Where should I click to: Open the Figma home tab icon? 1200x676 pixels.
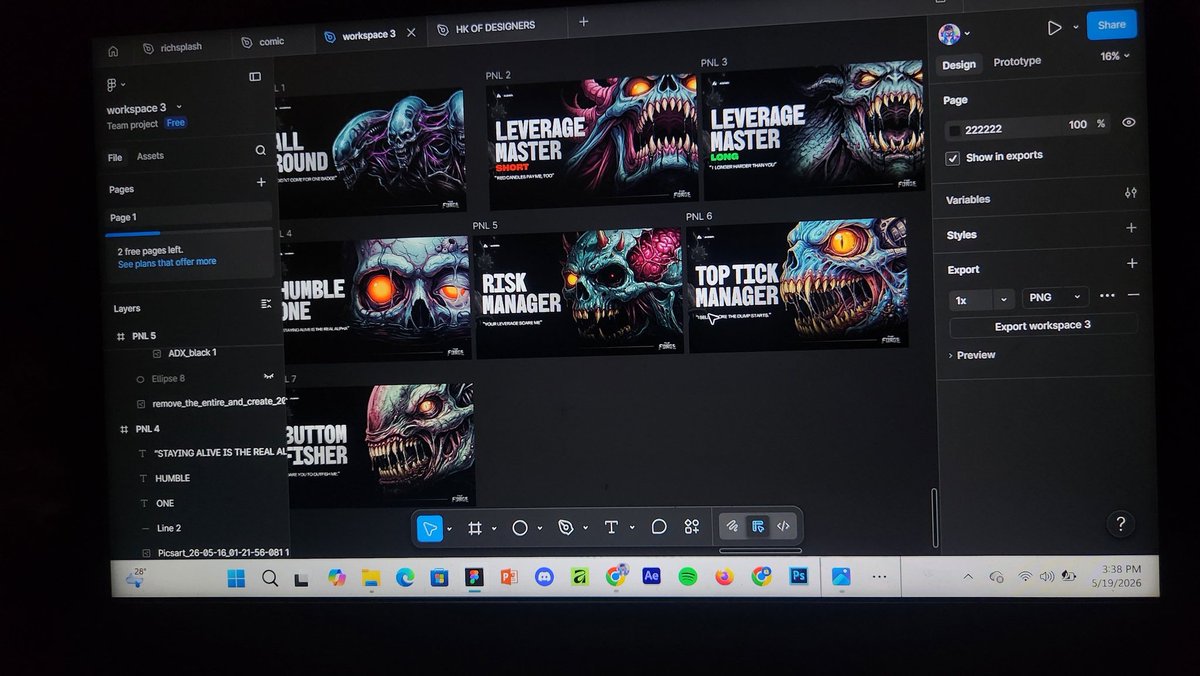[x=113, y=50]
